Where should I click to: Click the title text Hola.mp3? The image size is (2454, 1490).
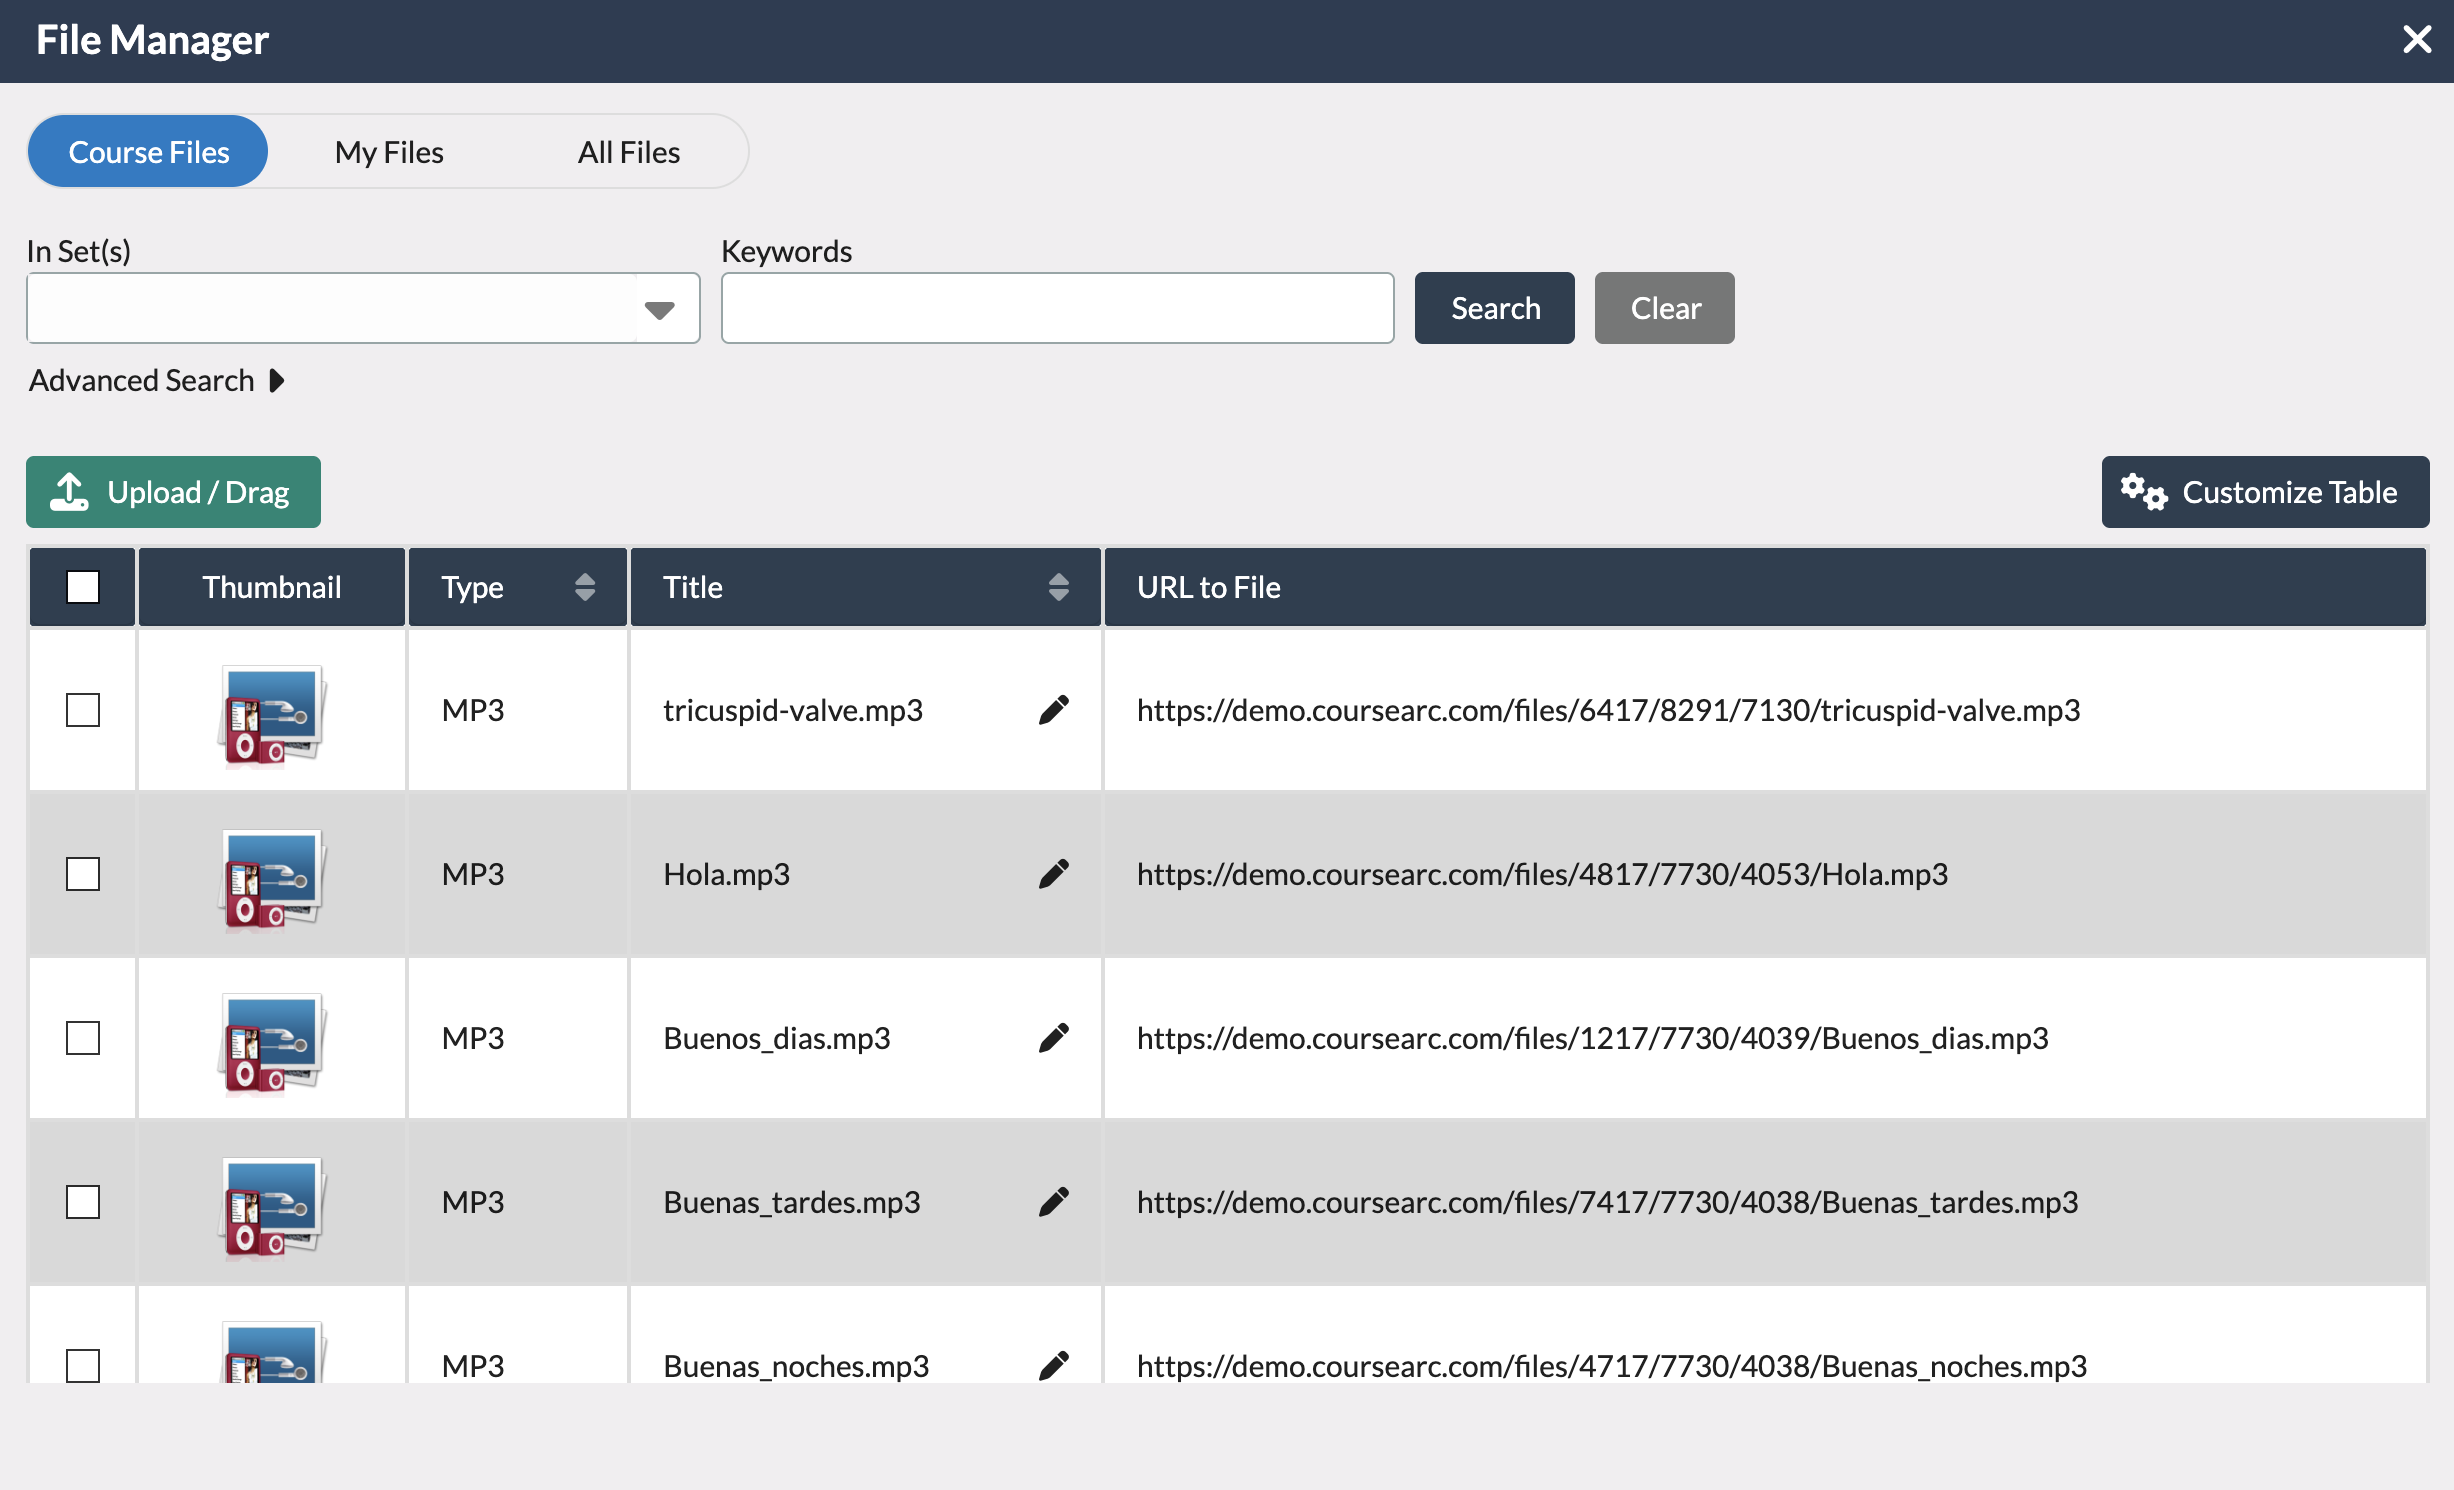[727, 874]
